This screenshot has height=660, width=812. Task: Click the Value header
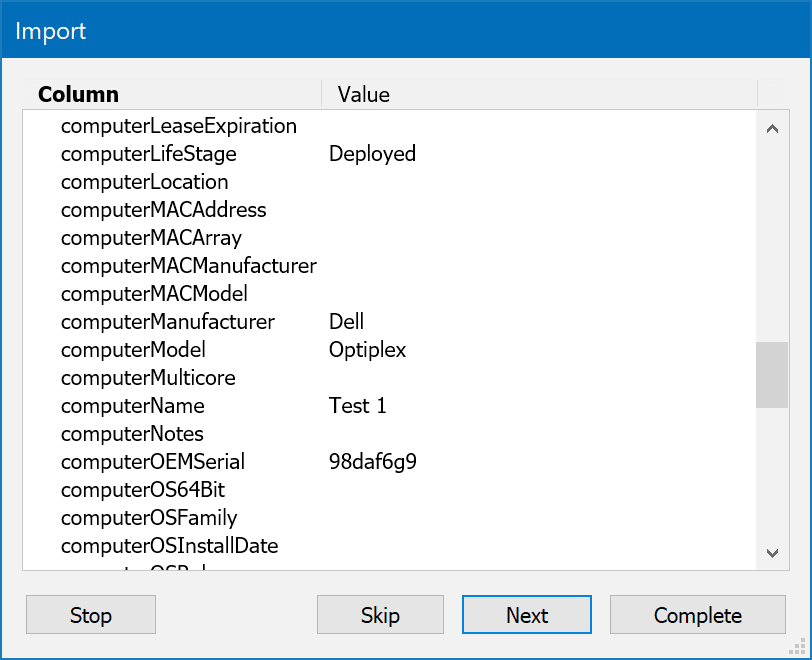point(362,94)
